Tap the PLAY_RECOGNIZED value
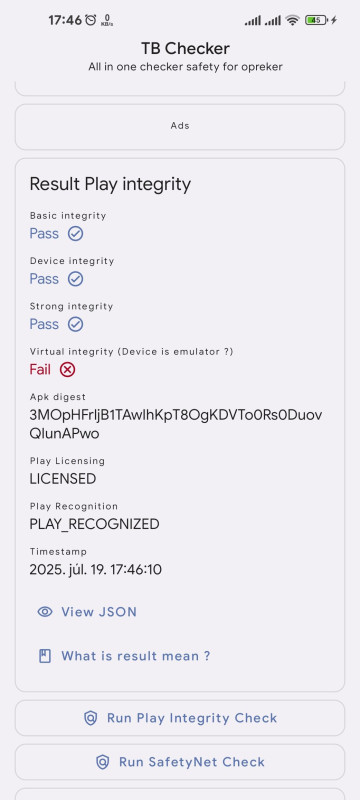Viewport: 360px width, 800px height. (x=94, y=524)
